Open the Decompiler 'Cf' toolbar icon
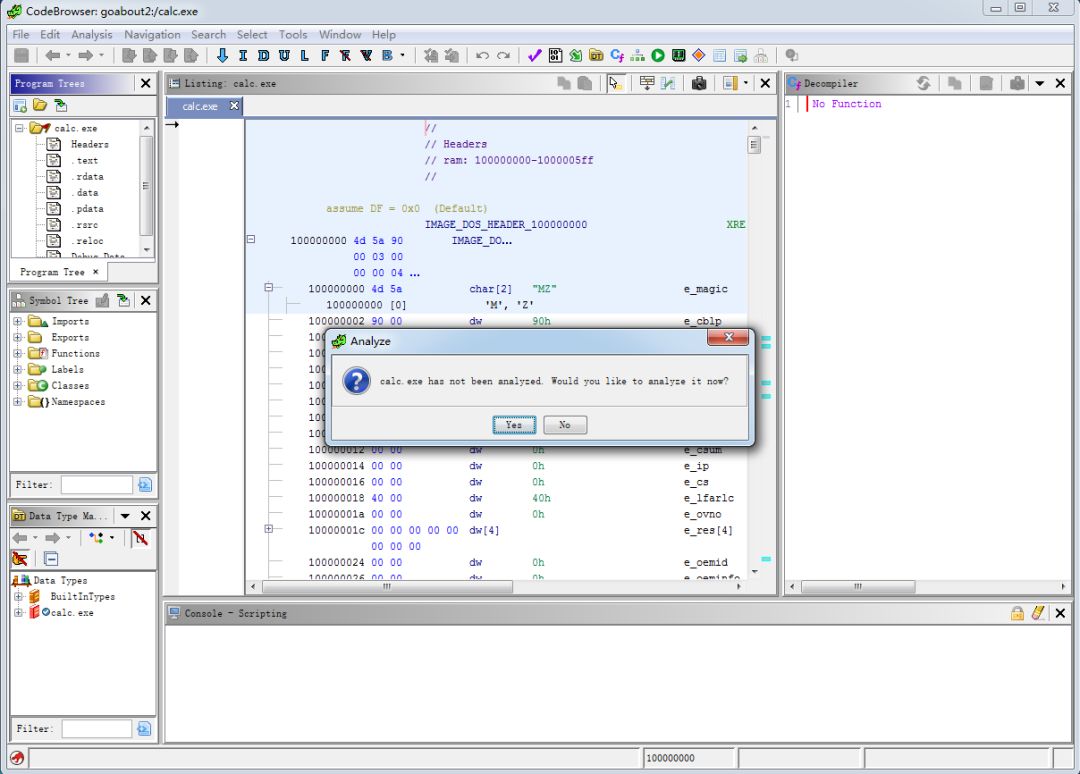1080x774 pixels. click(617, 56)
